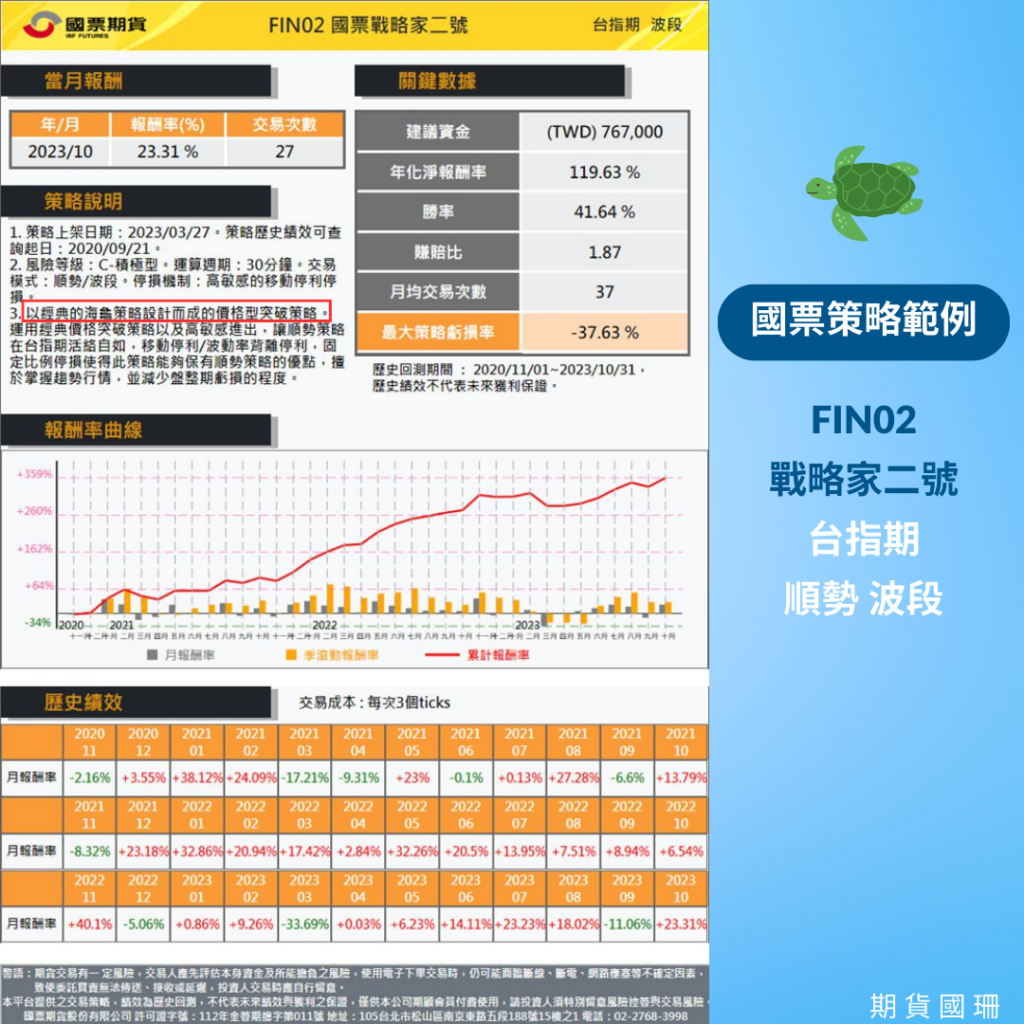The height and width of the screenshot is (1024, 1024).
Task: Click the +32.86% monthly return cell
Action: [x=197, y=851]
